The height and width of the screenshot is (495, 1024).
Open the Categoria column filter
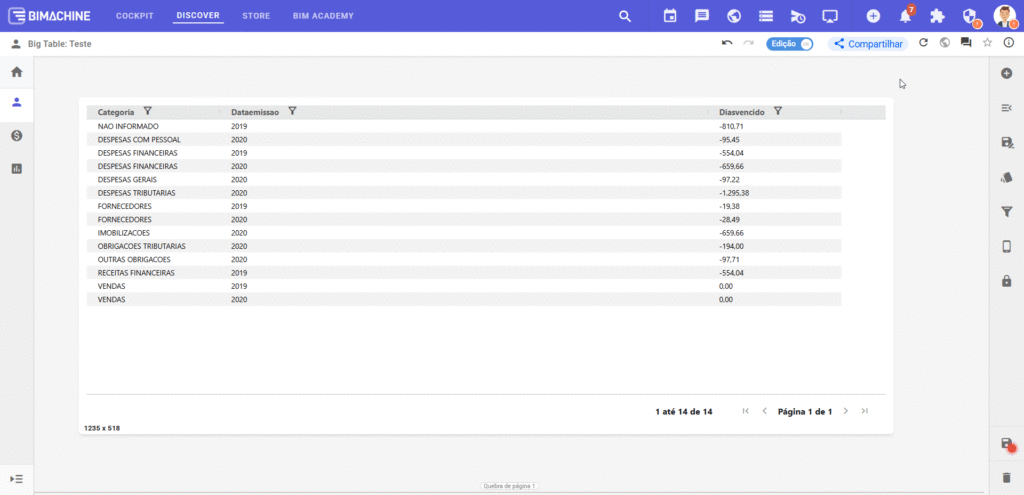click(x=148, y=111)
